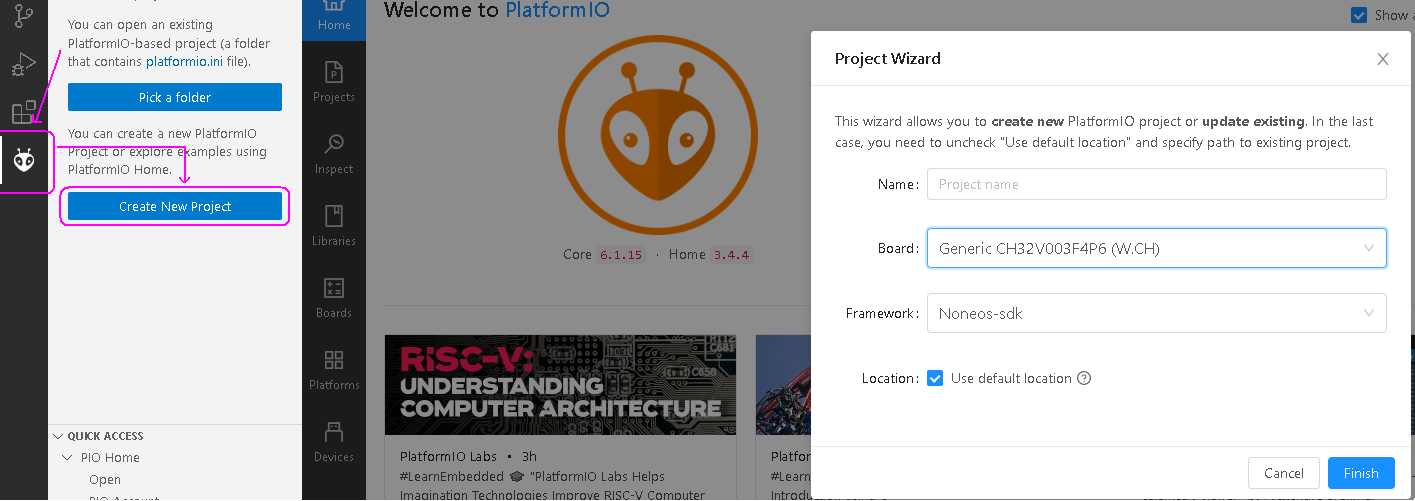This screenshot has width=1415, height=501.
Task: Click Create New Project button
Action: (x=175, y=206)
